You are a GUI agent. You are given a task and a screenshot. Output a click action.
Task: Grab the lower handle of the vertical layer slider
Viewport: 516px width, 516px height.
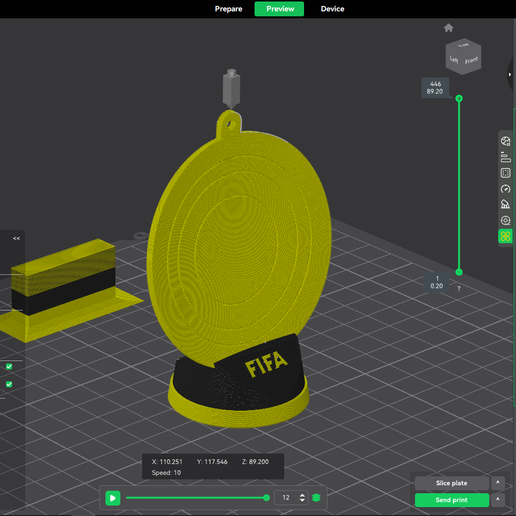click(459, 272)
